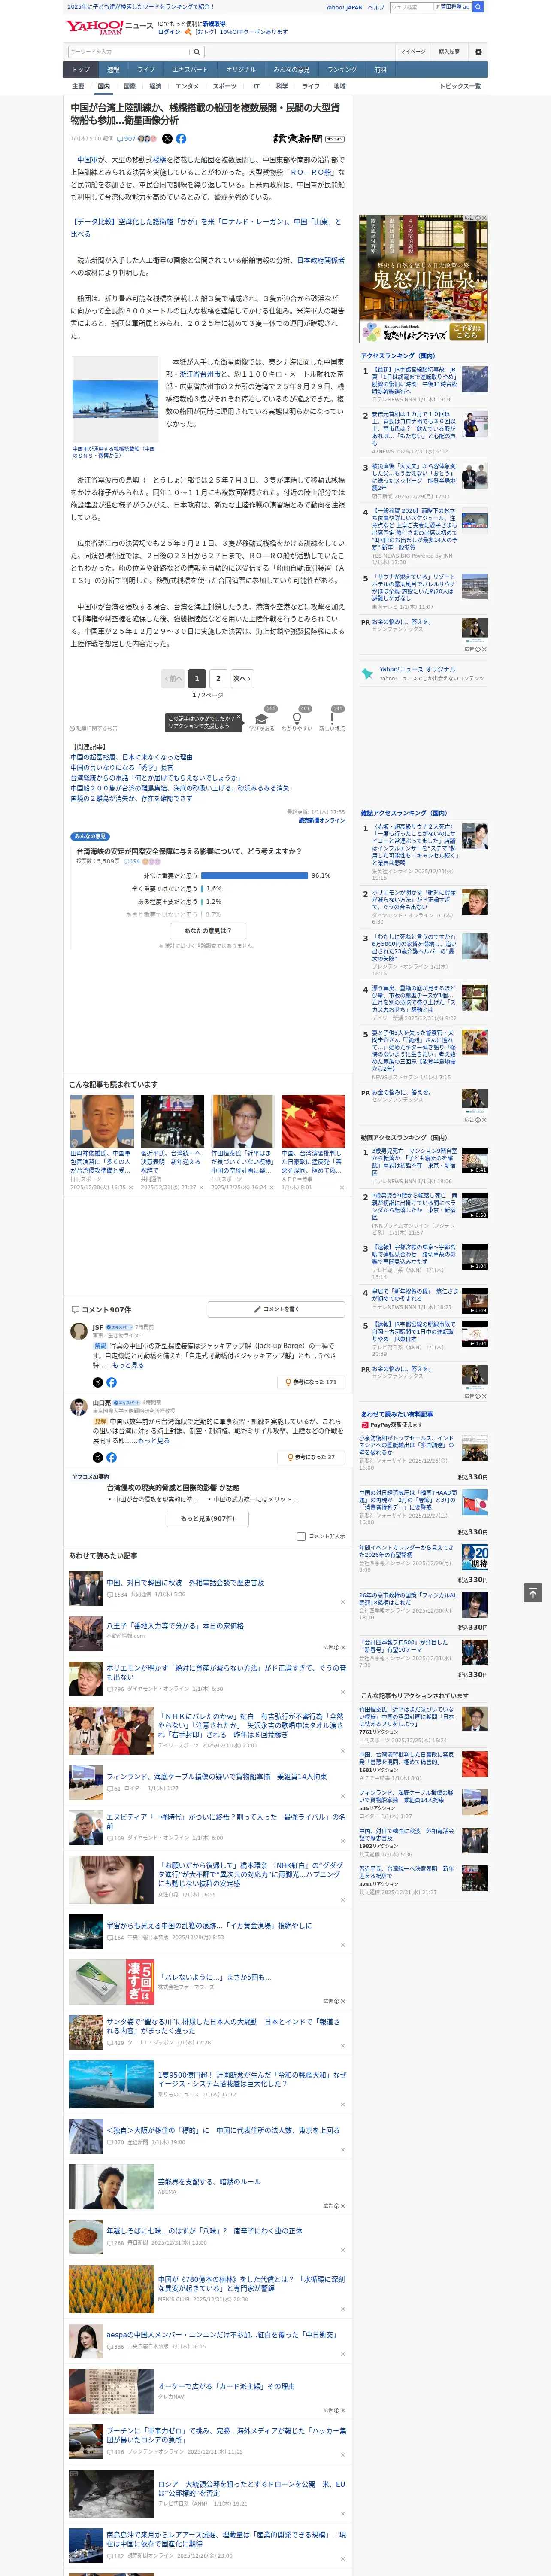Share 山口亮's comment on Facebook
This screenshot has width=551, height=2576.
(x=111, y=1457)
